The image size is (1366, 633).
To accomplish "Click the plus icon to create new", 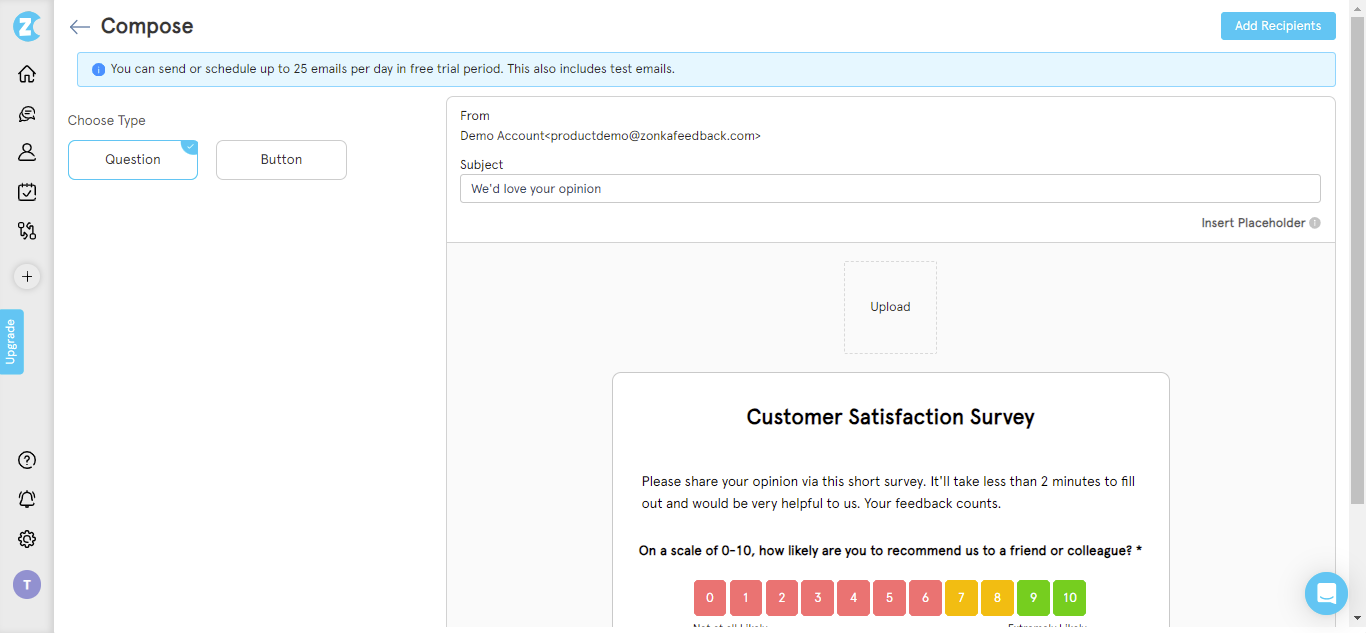I will click(26, 276).
